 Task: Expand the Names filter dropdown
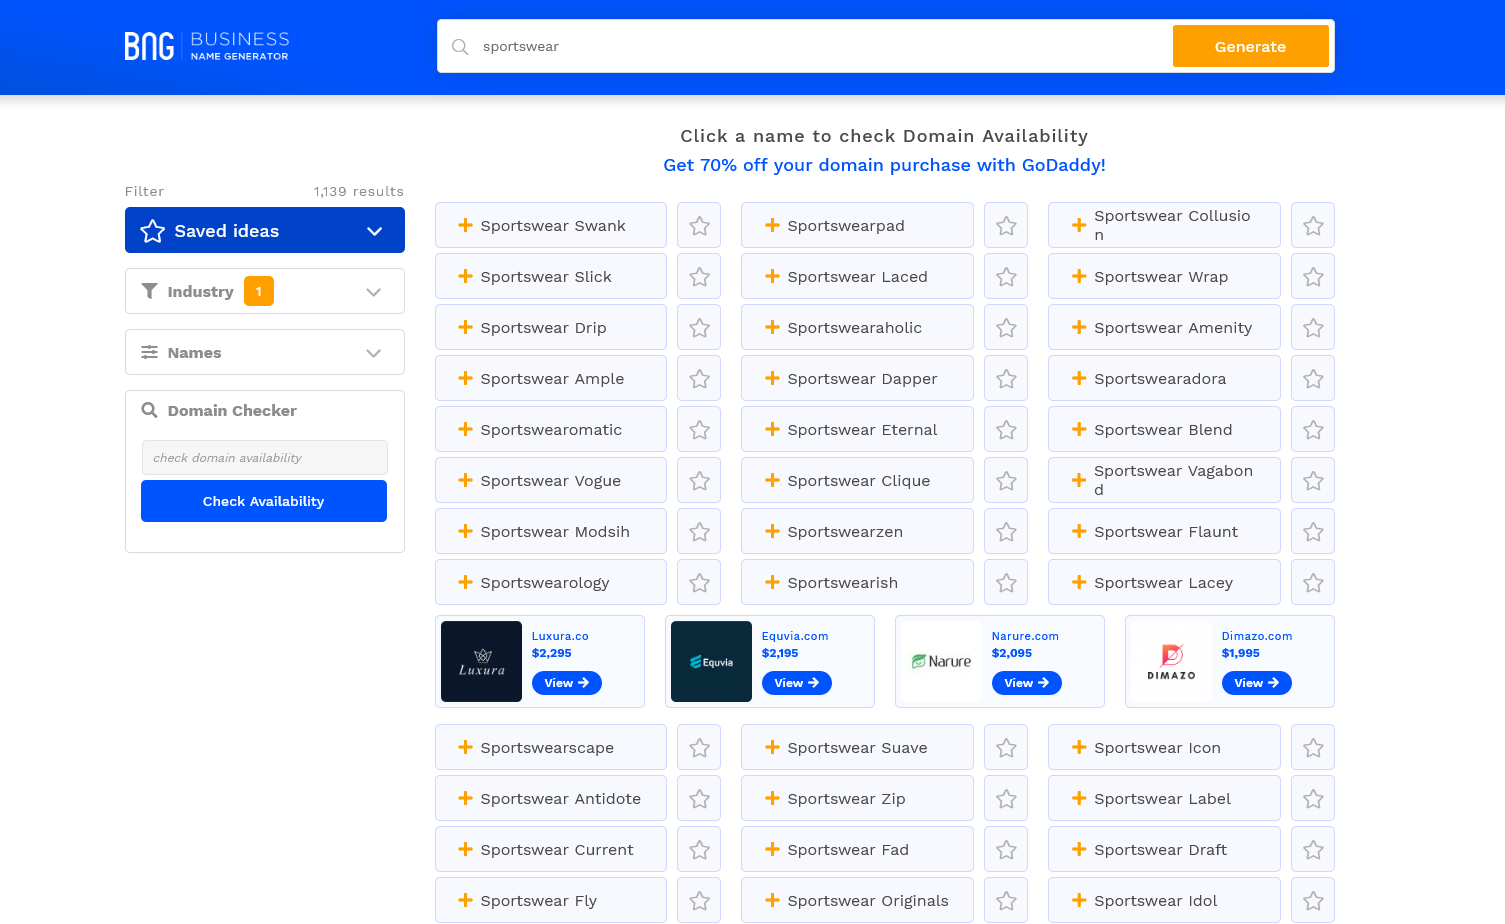tap(373, 353)
